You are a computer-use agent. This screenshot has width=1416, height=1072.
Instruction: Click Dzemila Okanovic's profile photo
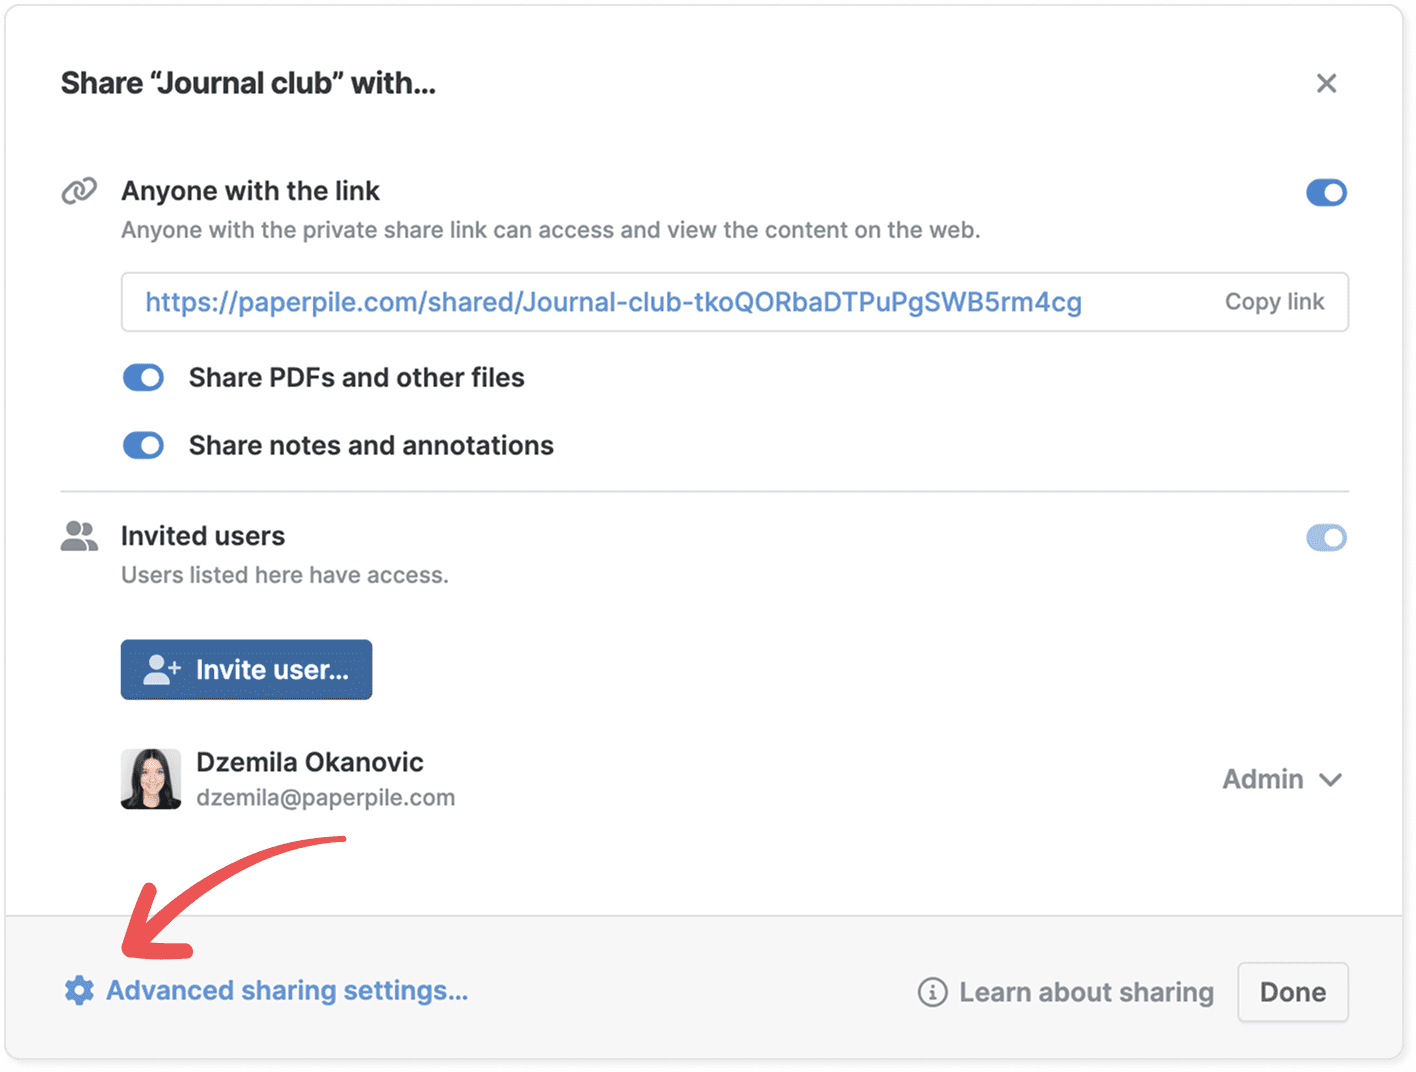pos(151,779)
